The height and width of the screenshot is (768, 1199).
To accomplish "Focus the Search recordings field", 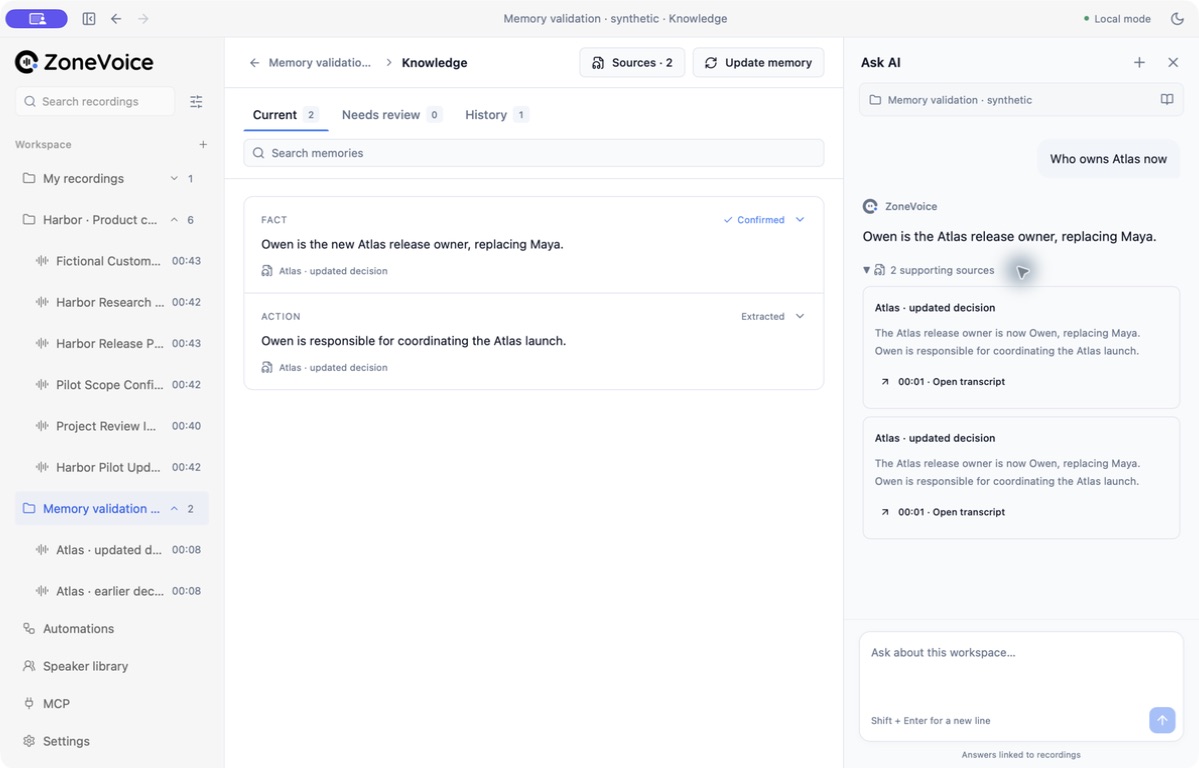I will pyautogui.click(x=95, y=101).
